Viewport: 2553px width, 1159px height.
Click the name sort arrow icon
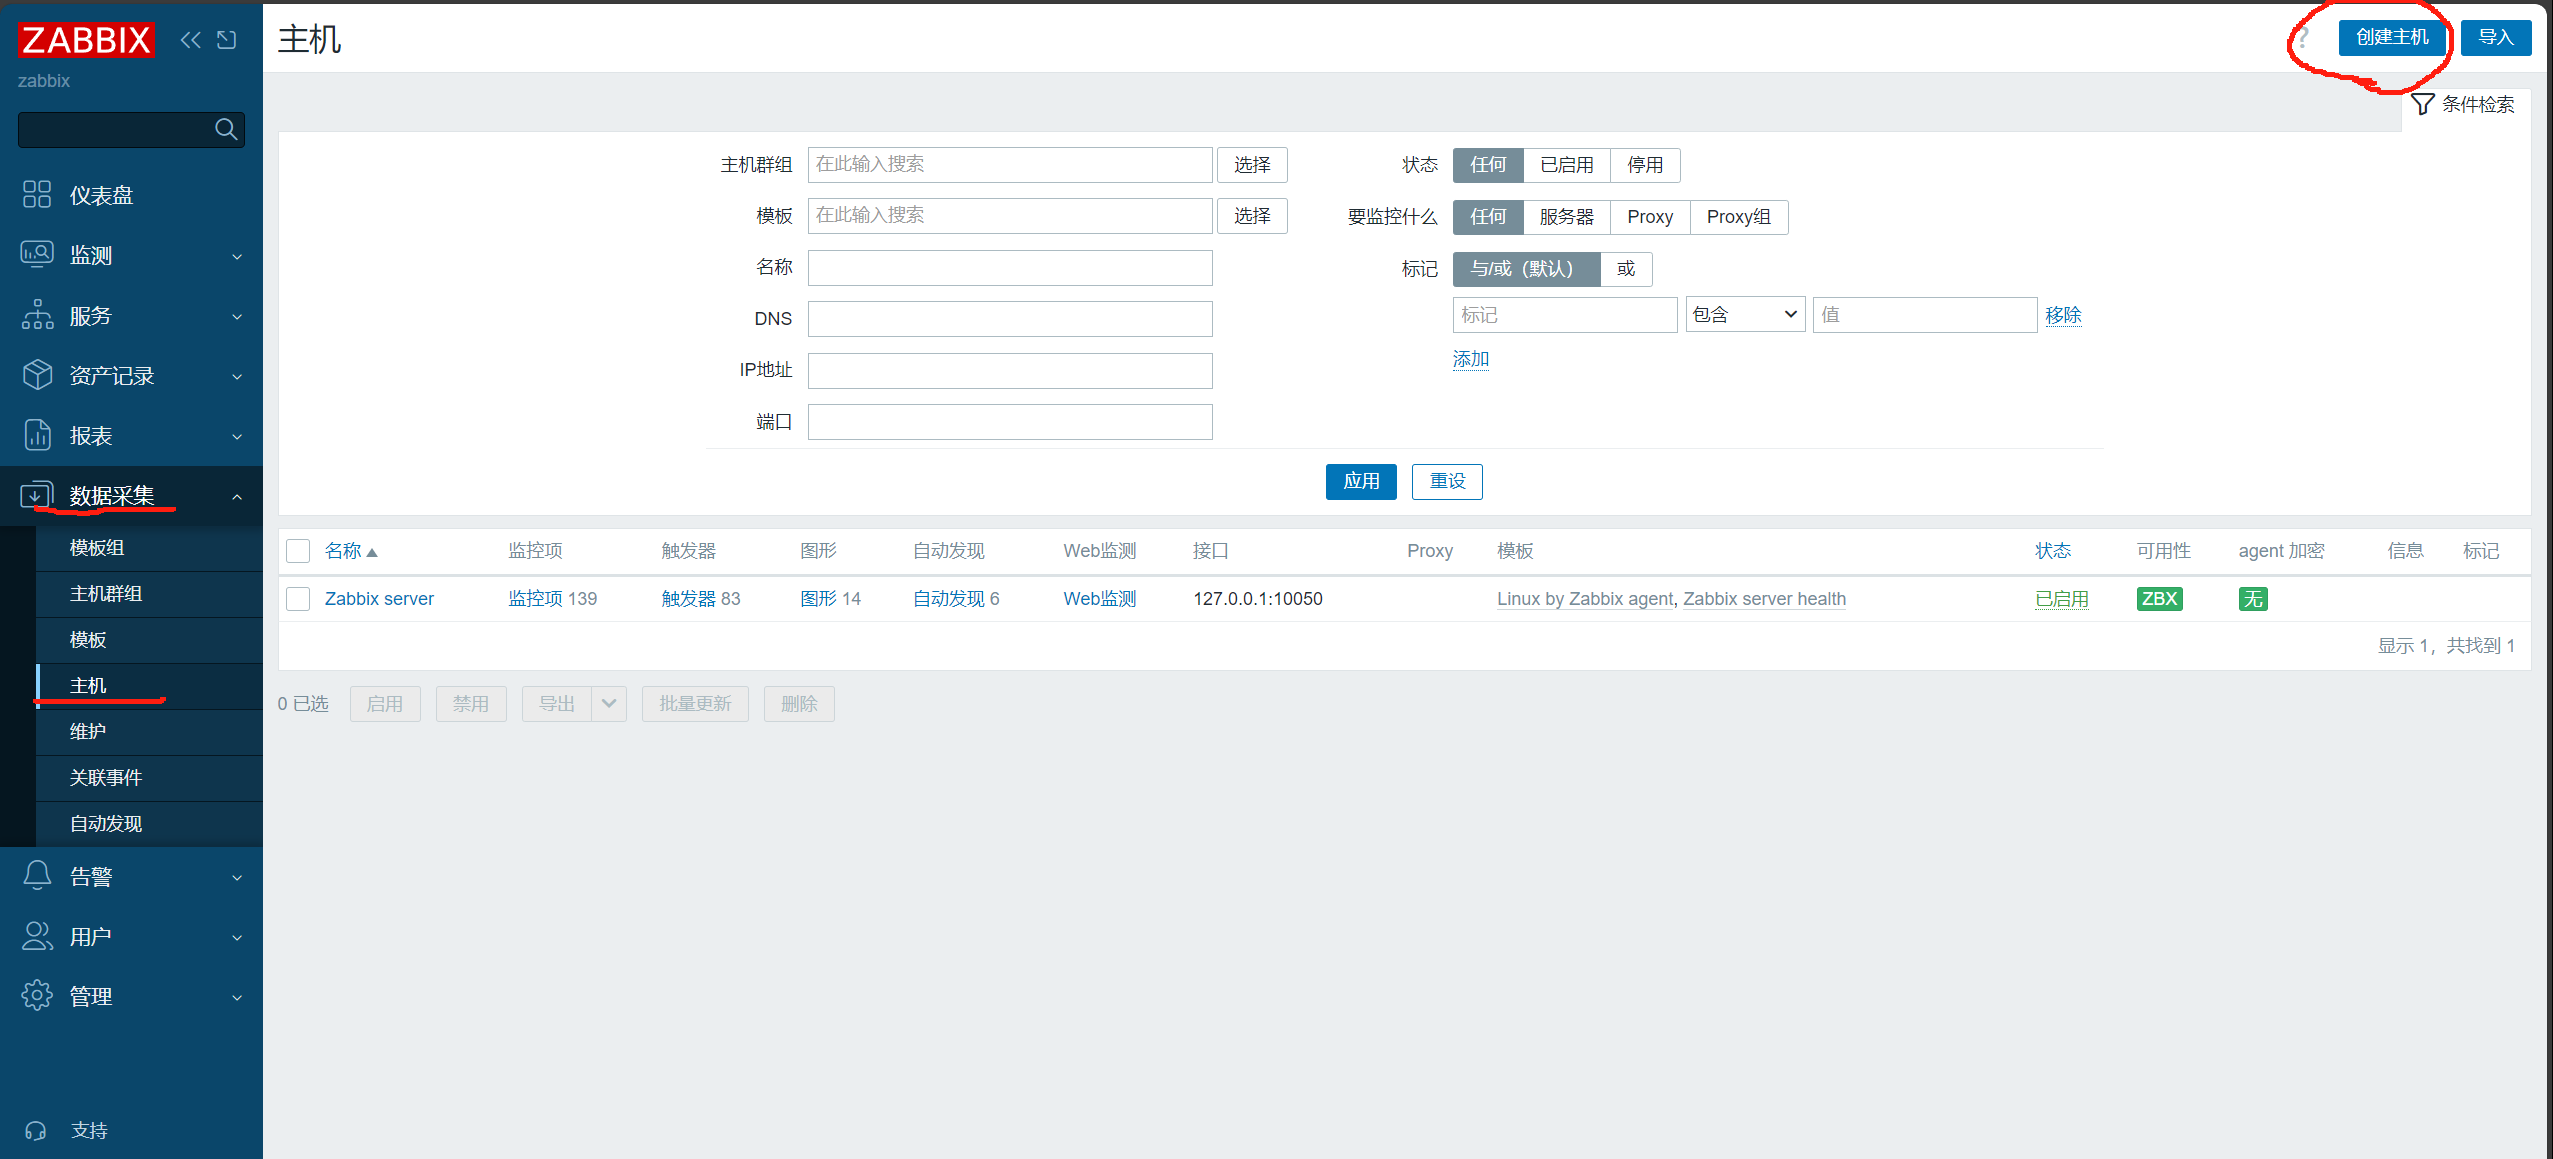click(372, 552)
